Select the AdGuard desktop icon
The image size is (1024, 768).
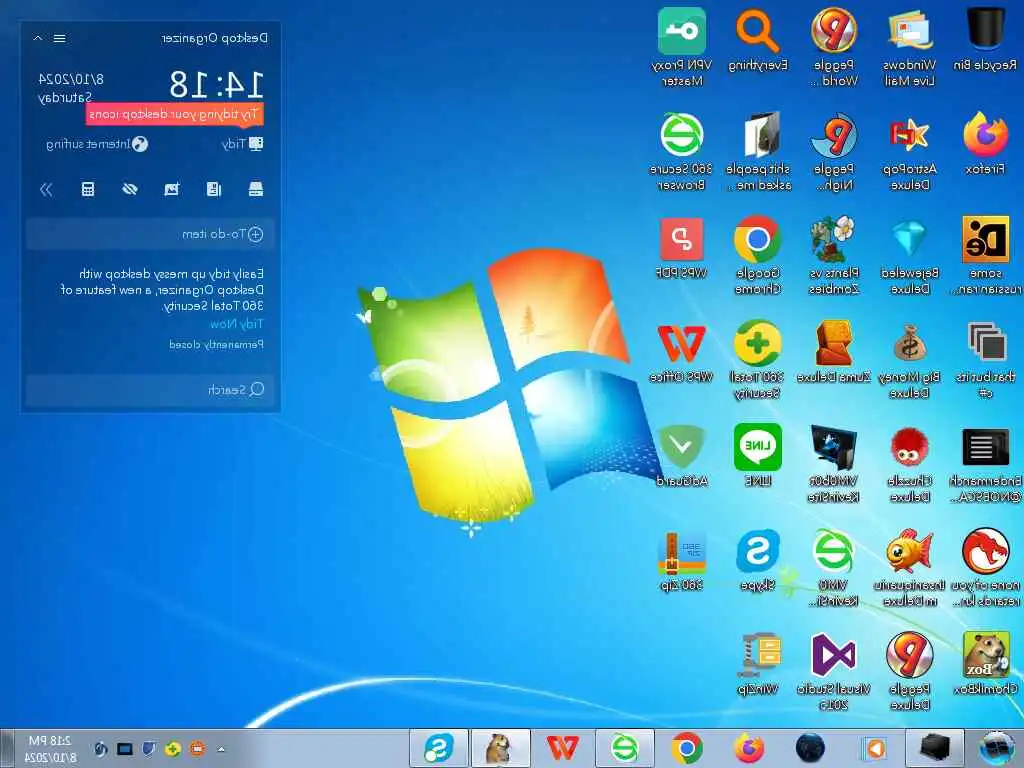coord(681,456)
